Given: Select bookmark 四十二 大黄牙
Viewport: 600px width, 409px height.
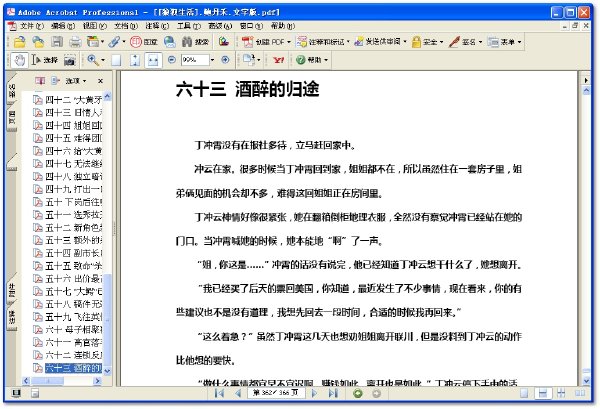Looking at the screenshot, I should pyautogui.click(x=73, y=100).
